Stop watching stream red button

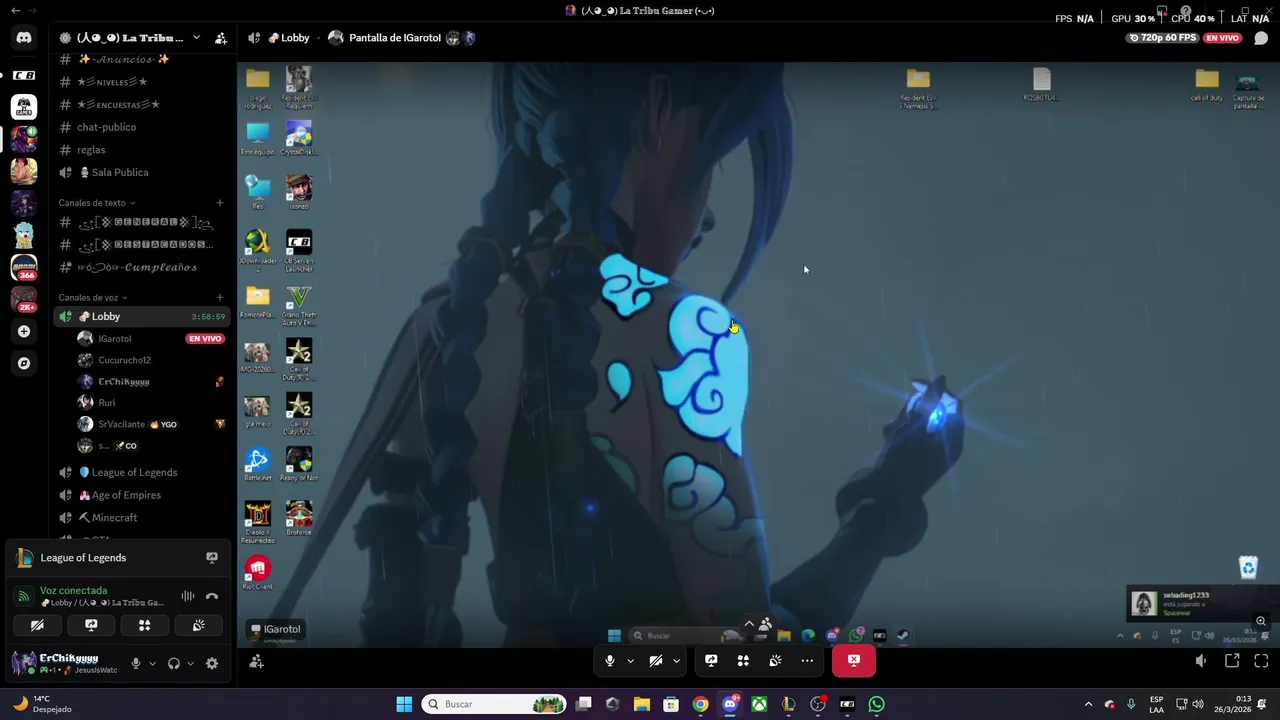[853, 660]
